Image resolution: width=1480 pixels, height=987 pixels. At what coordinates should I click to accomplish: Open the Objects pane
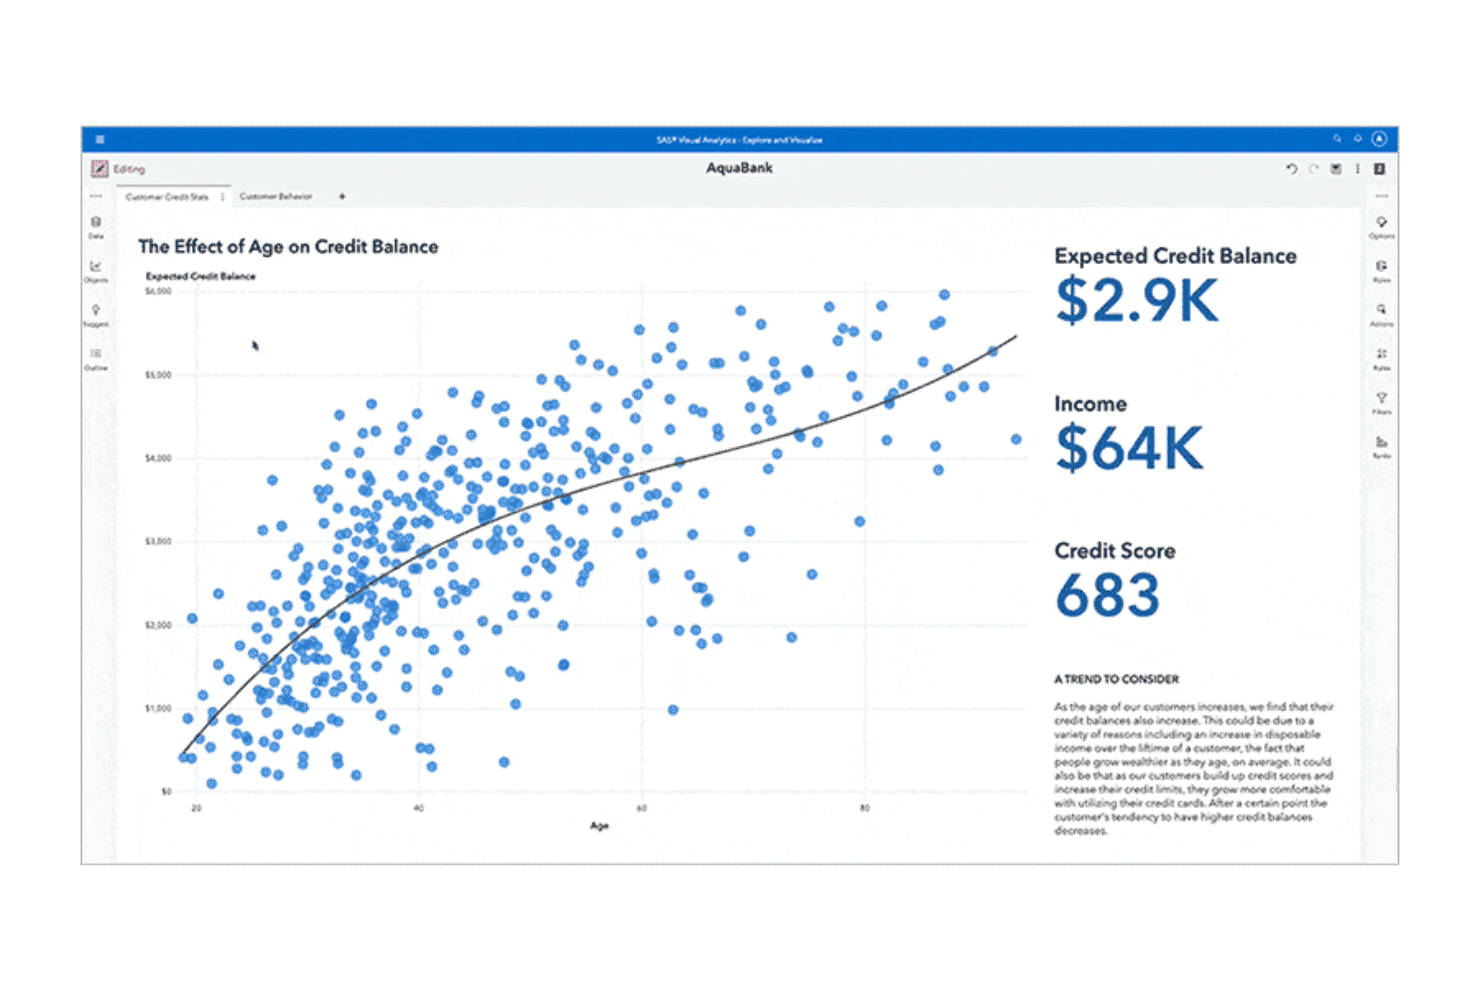(x=96, y=271)
